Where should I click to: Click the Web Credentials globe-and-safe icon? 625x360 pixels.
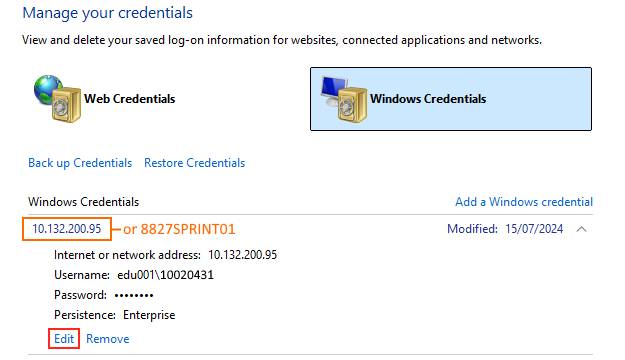57,98
